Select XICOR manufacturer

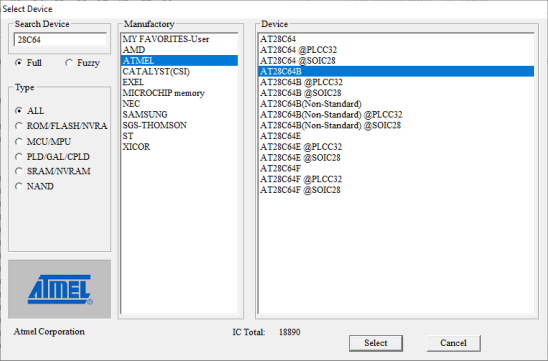180,147
